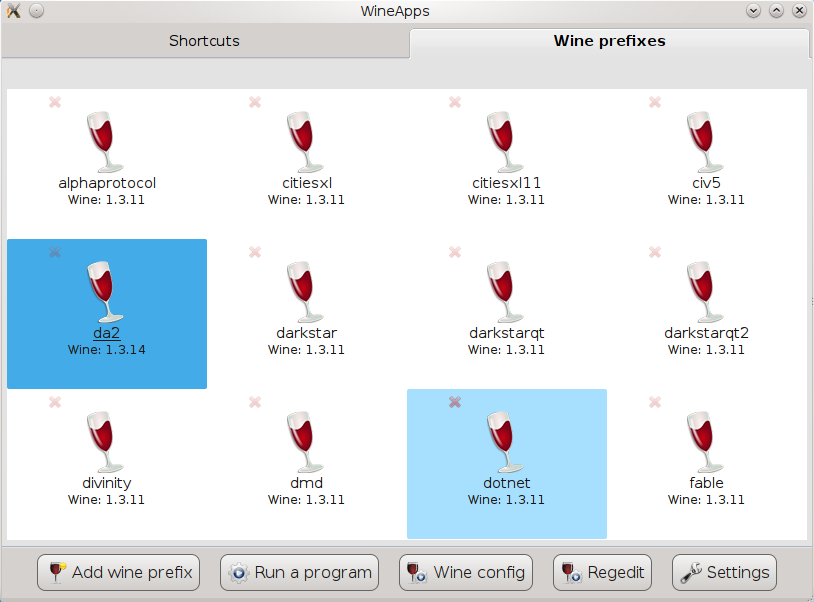The image size is (814, 602).
Task: Click the citiesxl wine glass icon
Action: pyautogui.click(x=306, y=141)
